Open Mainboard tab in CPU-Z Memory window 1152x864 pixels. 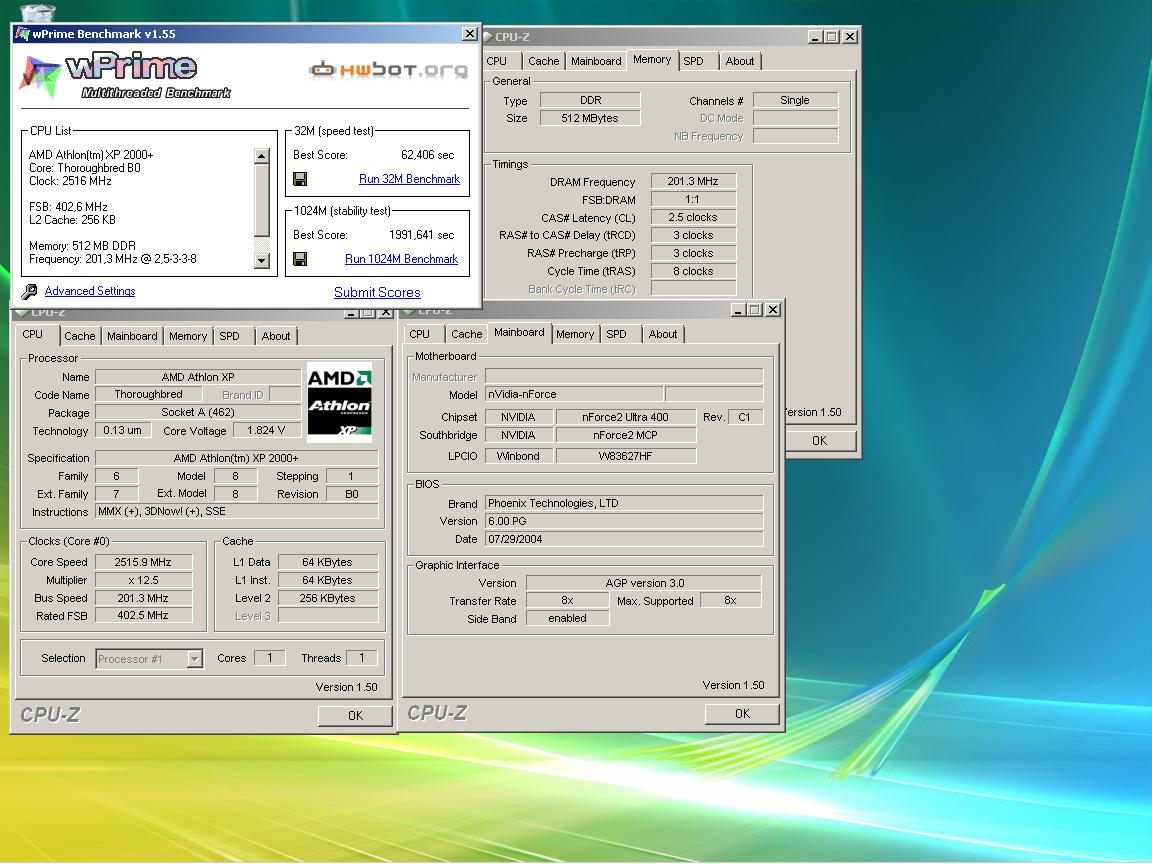click(x=596, y=61)
